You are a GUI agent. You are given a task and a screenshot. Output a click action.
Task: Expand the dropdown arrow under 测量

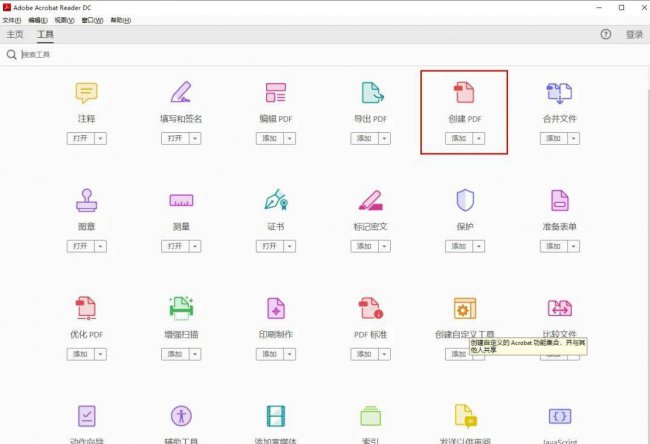click(195, 246)
